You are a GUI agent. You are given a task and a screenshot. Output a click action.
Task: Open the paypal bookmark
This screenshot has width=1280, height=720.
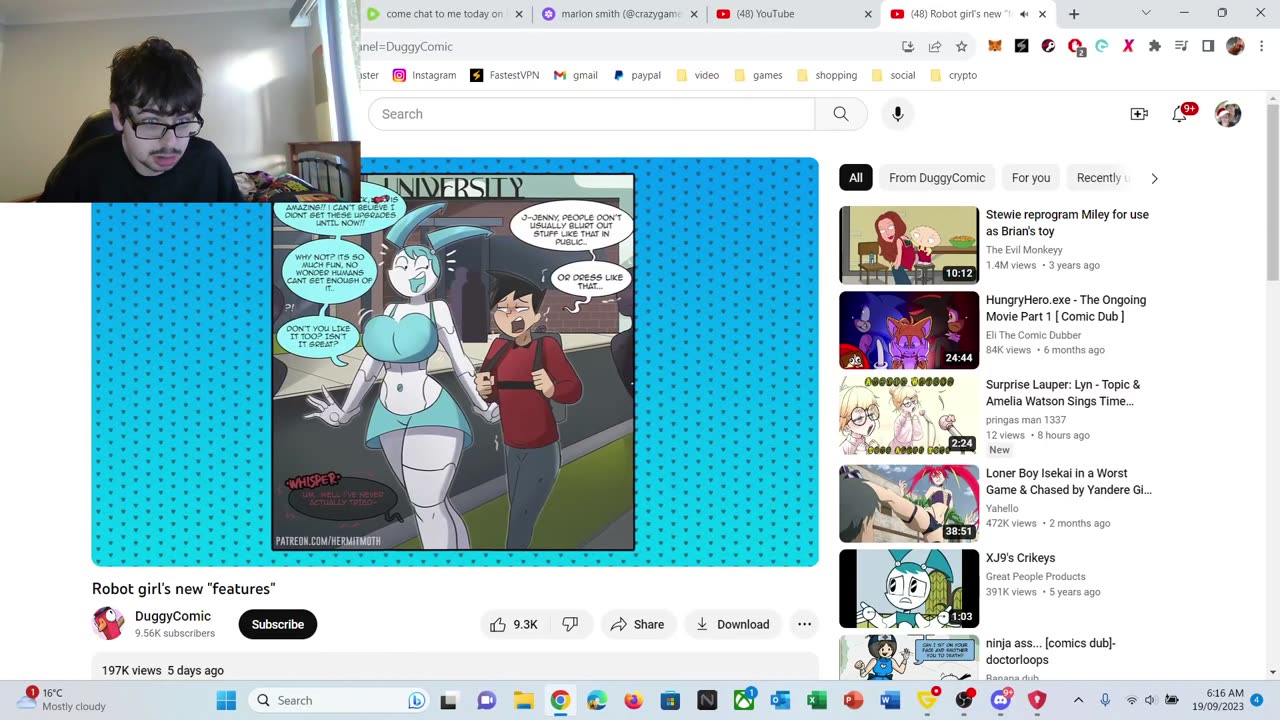pos(636,75)
